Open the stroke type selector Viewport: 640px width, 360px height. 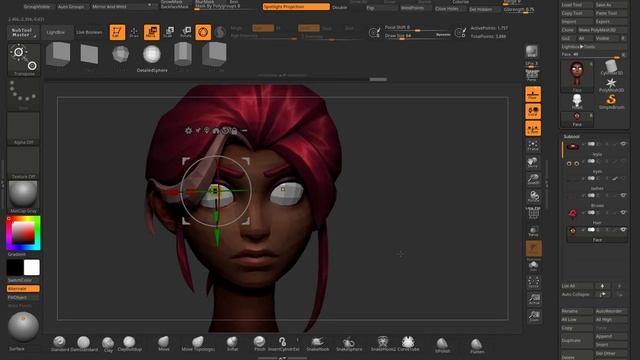23,95
